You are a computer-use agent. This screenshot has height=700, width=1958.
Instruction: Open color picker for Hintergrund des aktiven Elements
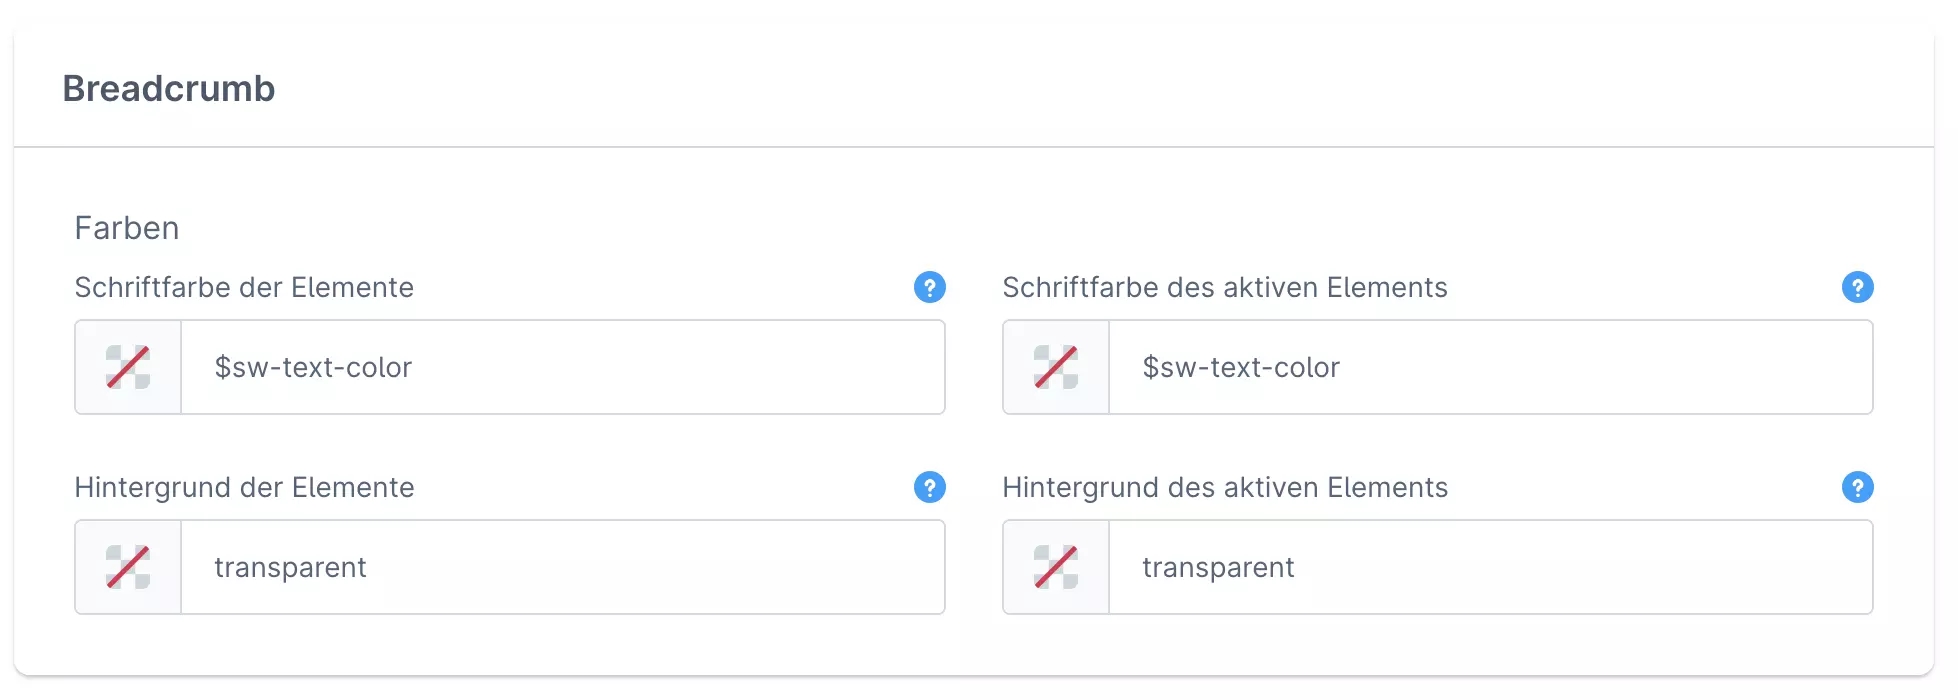[x=1056, y=567]
